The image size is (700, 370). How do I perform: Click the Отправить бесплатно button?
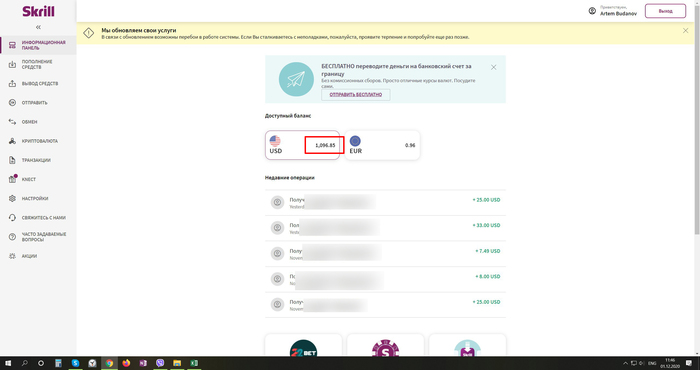coord(356,95)
